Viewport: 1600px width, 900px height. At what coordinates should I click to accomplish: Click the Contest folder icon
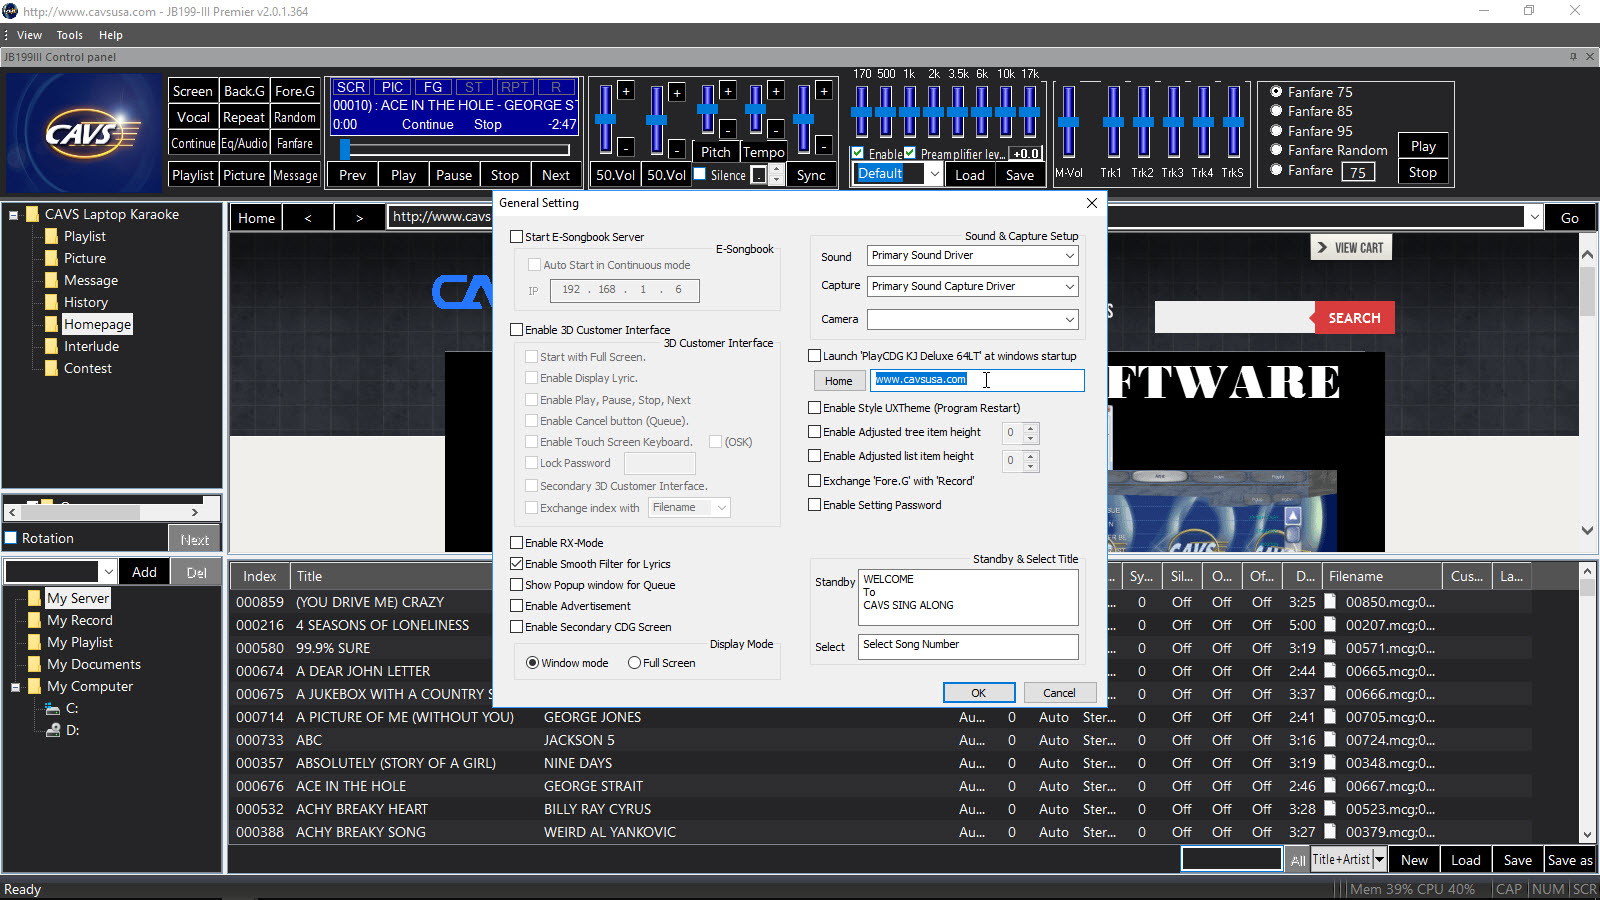point(51,368)
